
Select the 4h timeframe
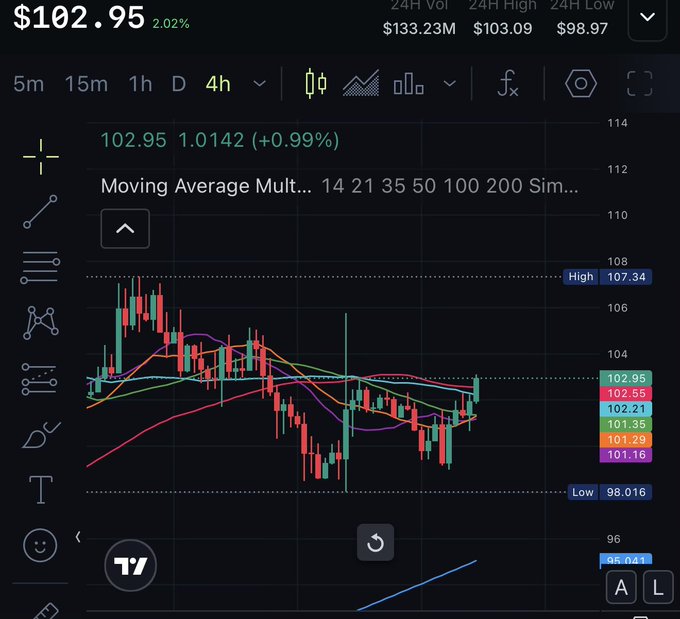218,84
